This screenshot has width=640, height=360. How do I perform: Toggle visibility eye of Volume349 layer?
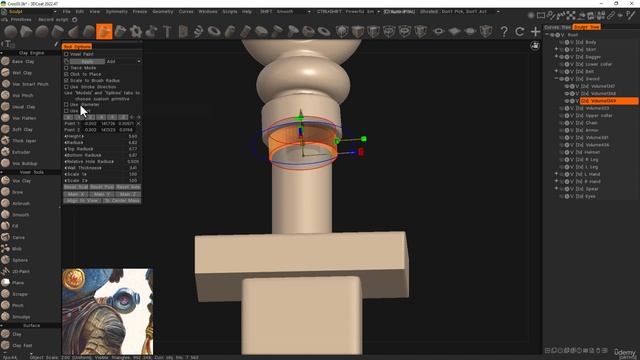(x=567, y=101)
